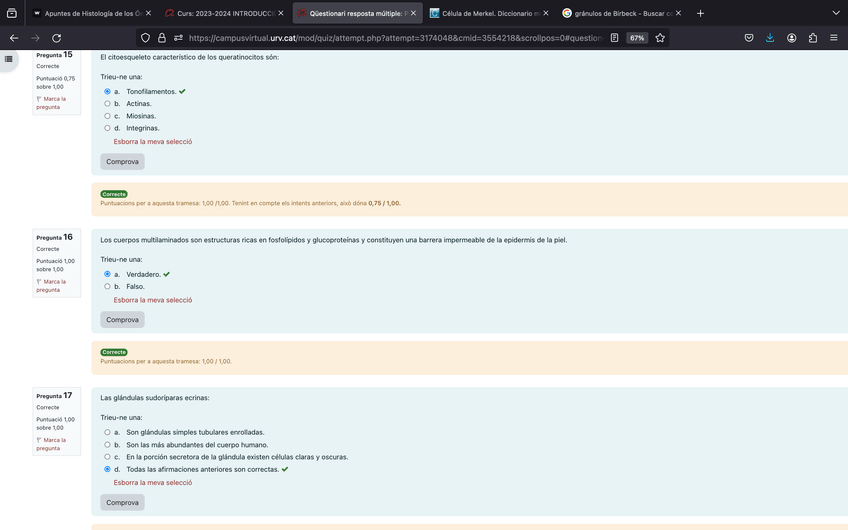The height and width of the screenshot is (530, 848).
Task: Open the Firefox downloads panel
Action: (770, 38)
